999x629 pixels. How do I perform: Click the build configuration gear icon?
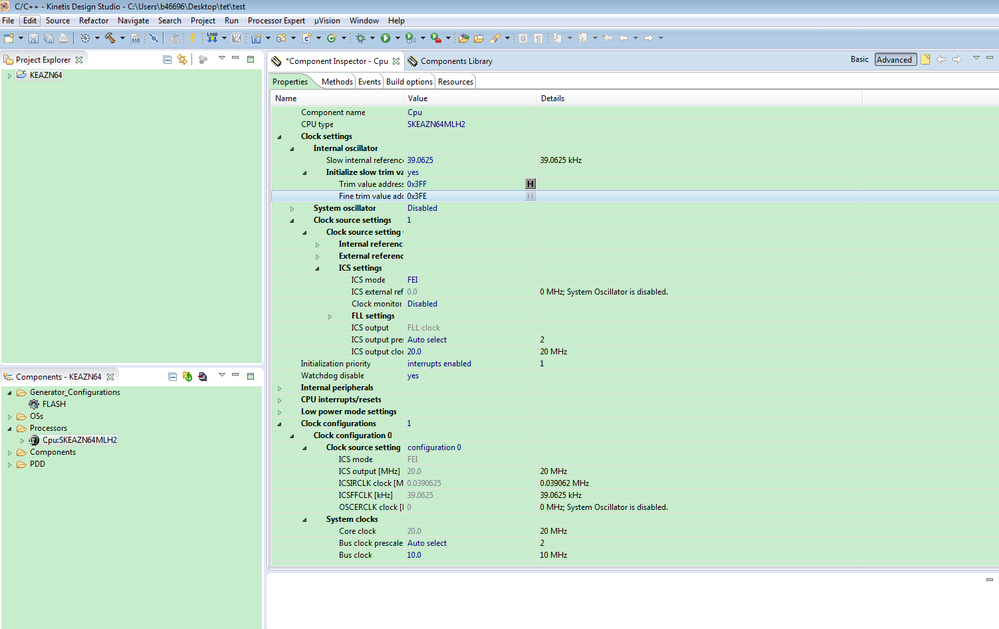(85, 38)
